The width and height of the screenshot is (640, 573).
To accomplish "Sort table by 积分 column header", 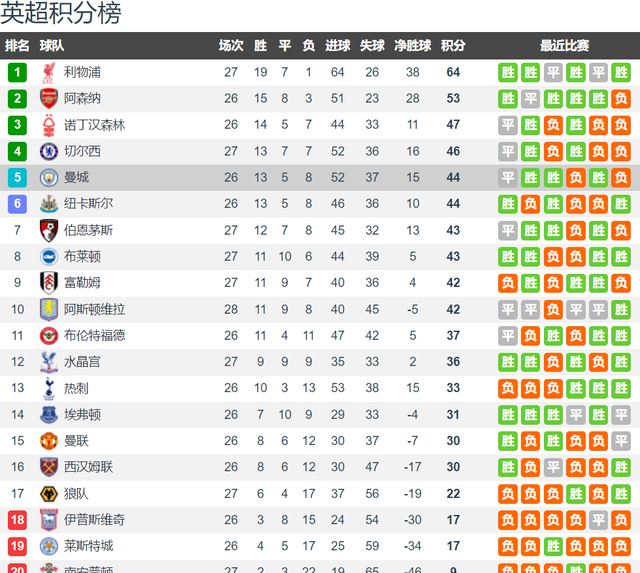I will (453, 45).
